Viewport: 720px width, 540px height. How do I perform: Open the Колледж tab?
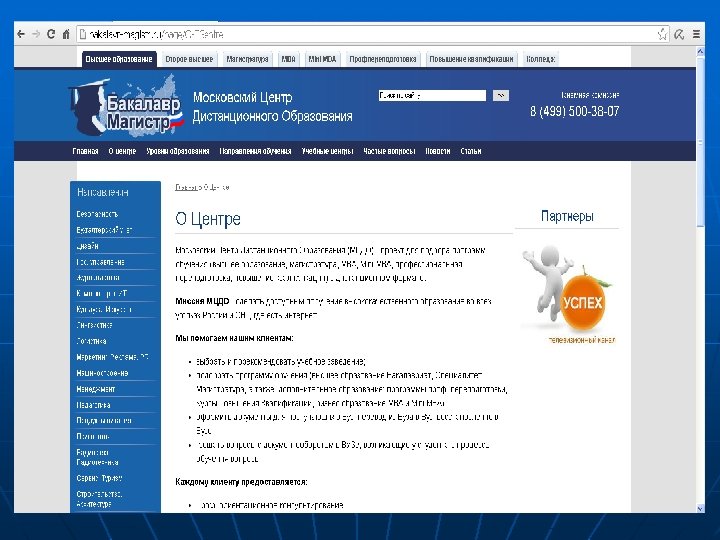pos(540,59)
